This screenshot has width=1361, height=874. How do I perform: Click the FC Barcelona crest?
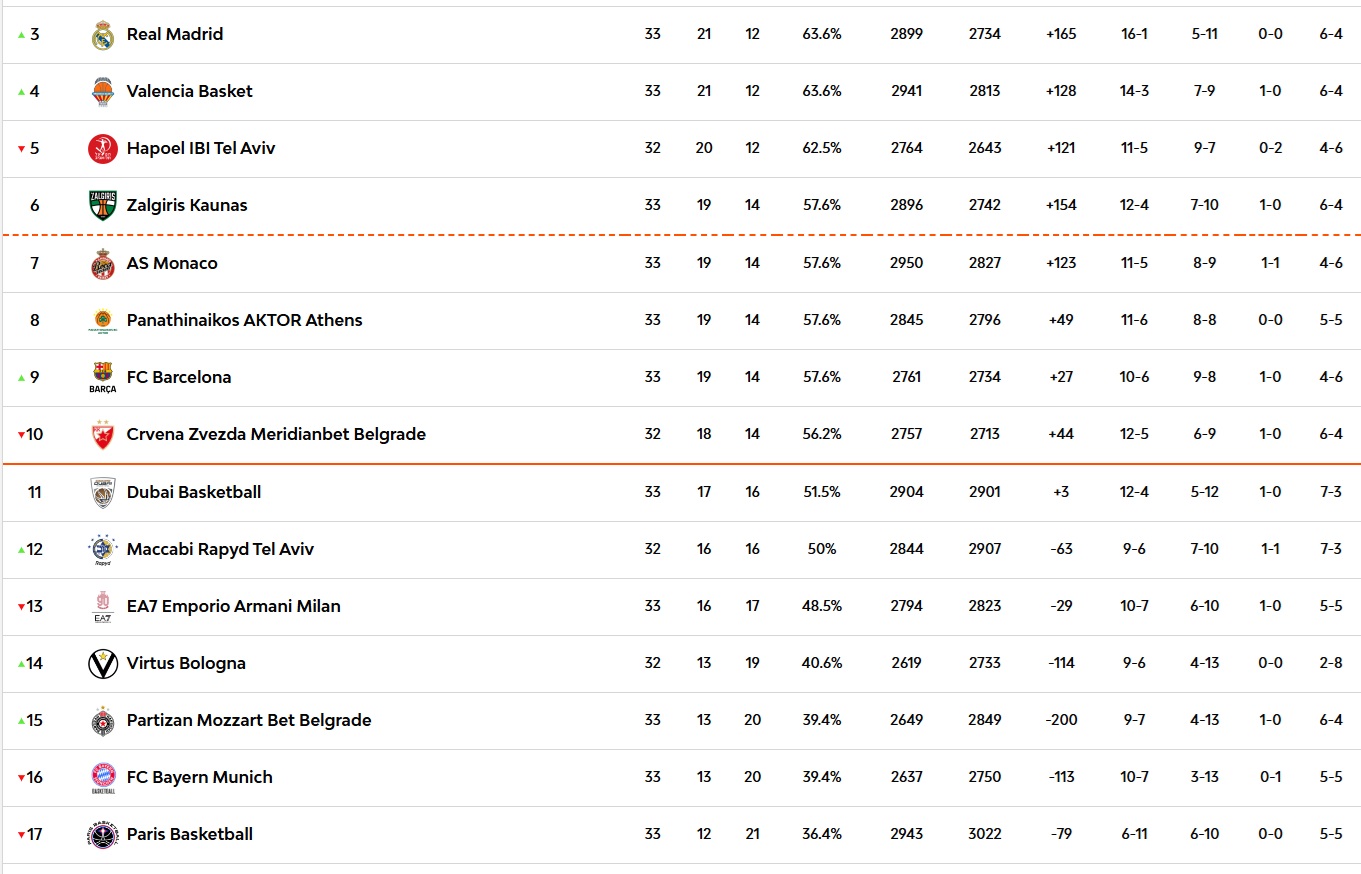pos(103,378)
